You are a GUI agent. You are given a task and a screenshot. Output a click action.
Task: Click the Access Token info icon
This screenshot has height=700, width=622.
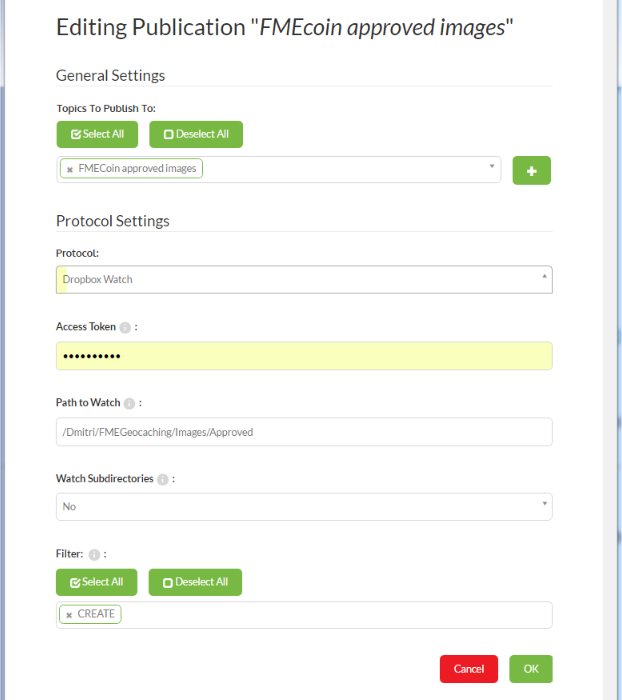[x=125, y=327]
